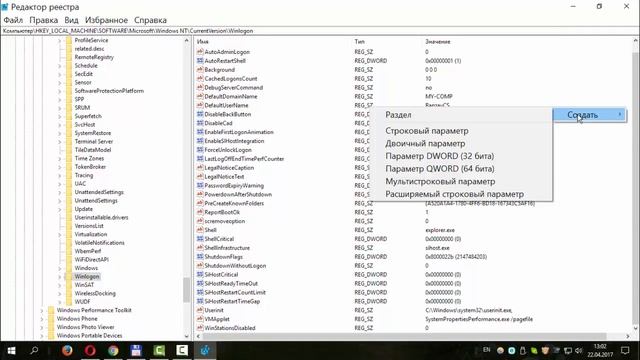Click the white C app taskbar icon

coord(182,350)
